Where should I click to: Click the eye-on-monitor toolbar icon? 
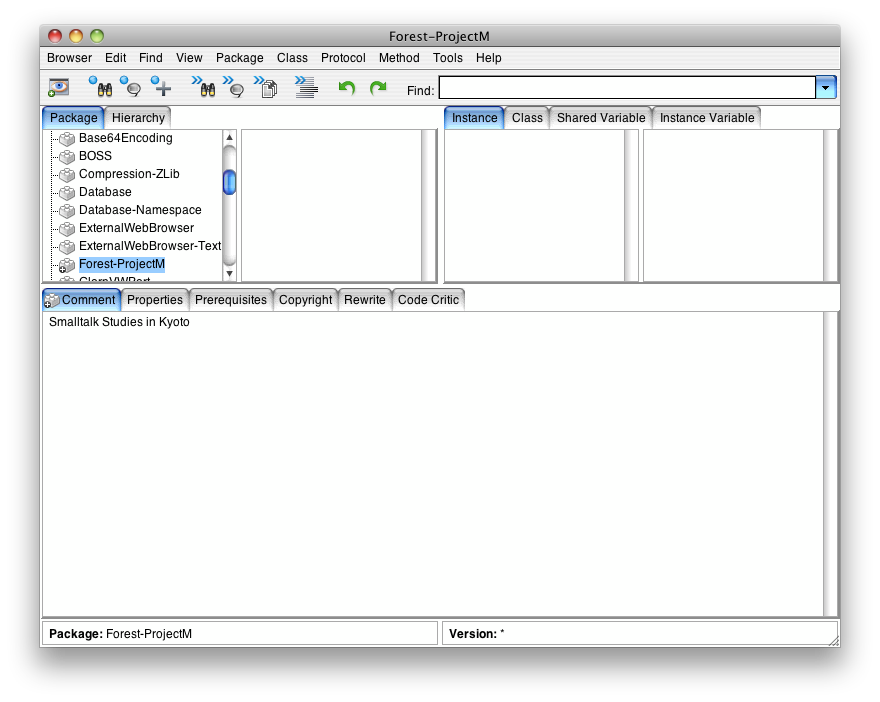(58, 87)
